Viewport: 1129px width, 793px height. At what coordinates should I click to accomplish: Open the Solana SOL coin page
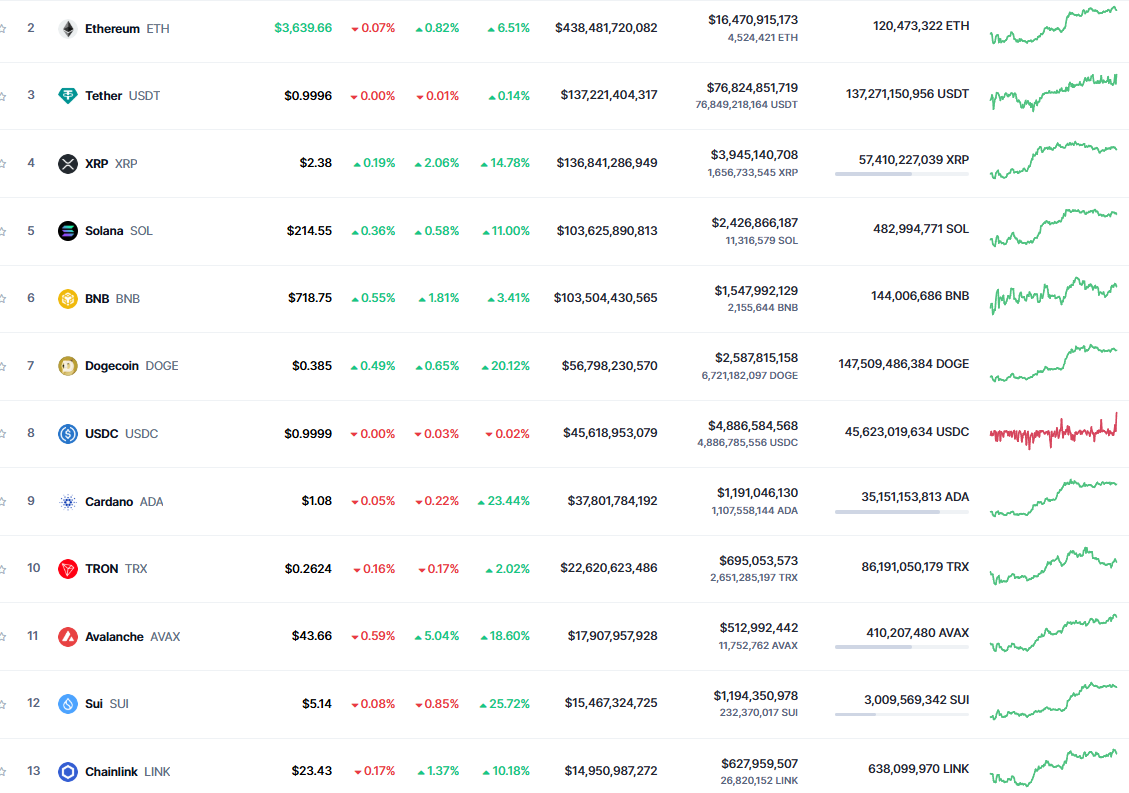[x=119, y=231]
